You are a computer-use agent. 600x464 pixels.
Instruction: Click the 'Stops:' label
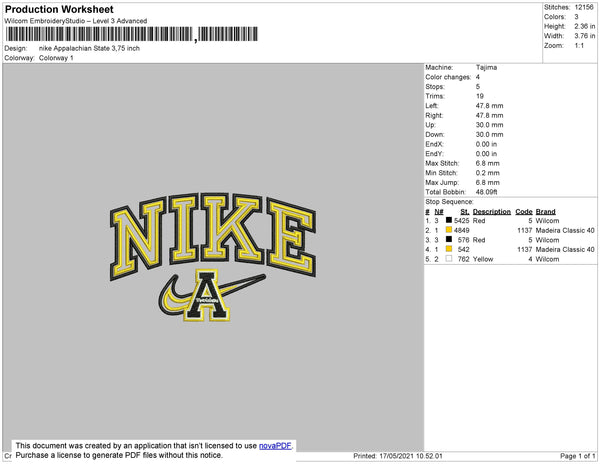(x=435, y=86)
